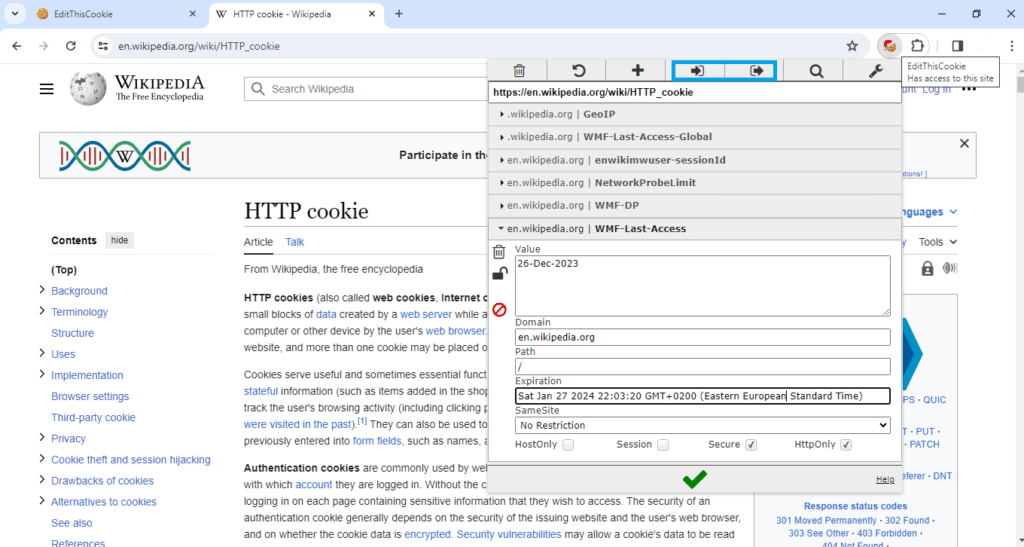Expand the Terminology contents section

click(x=42, y=311)
